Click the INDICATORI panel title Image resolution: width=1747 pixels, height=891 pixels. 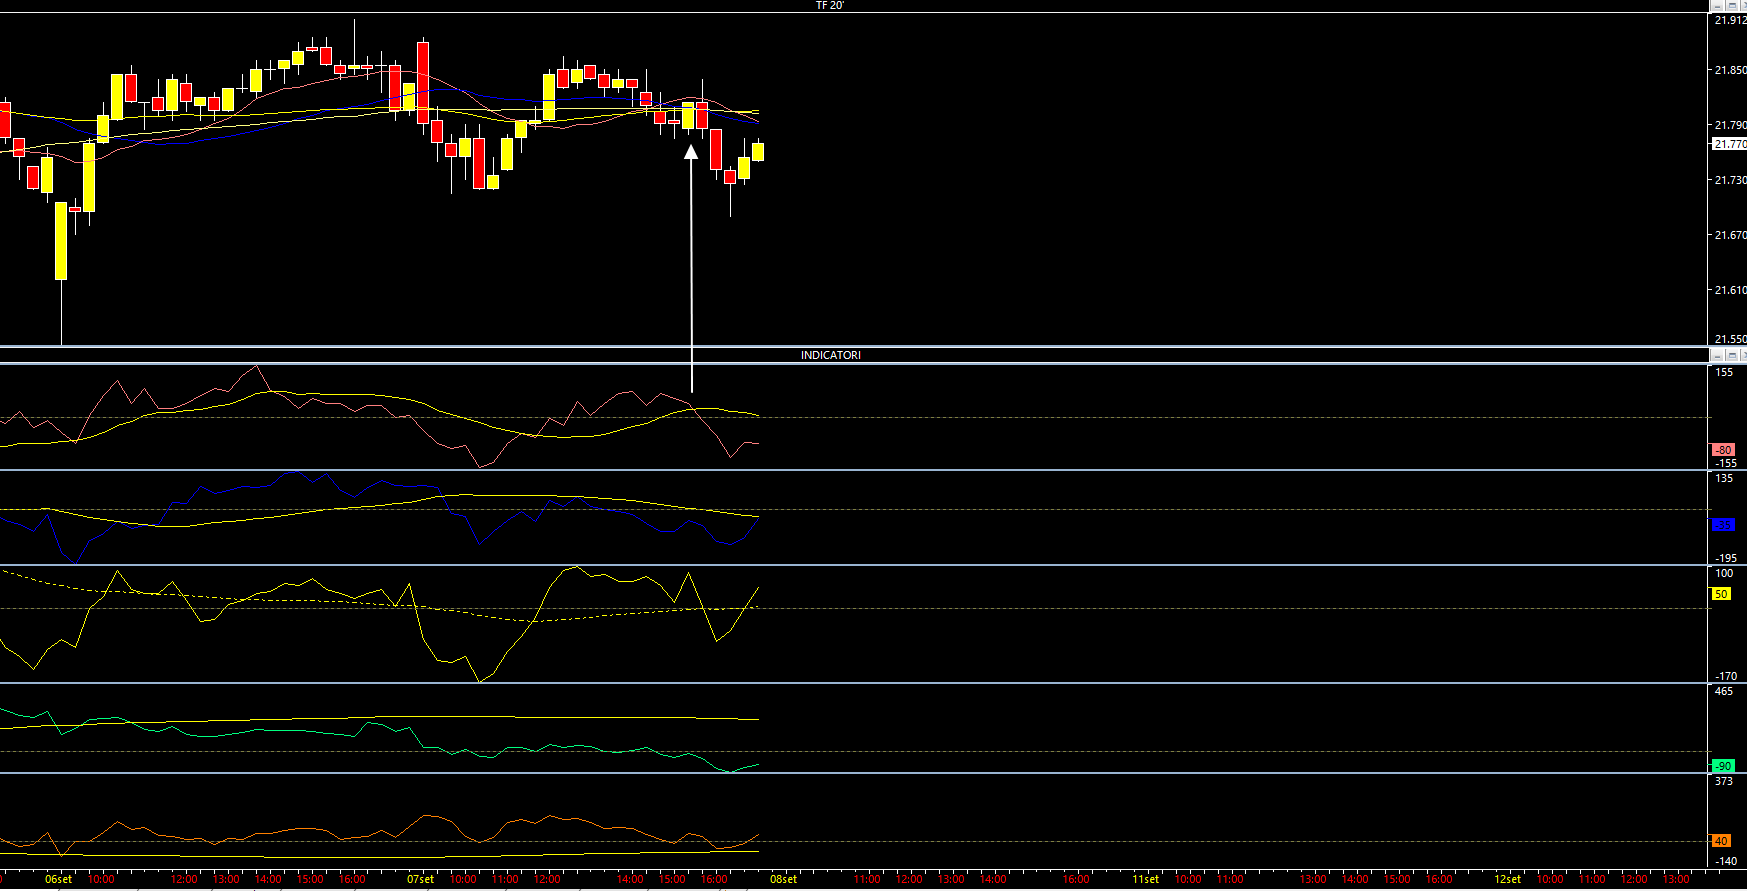point(830,355)
